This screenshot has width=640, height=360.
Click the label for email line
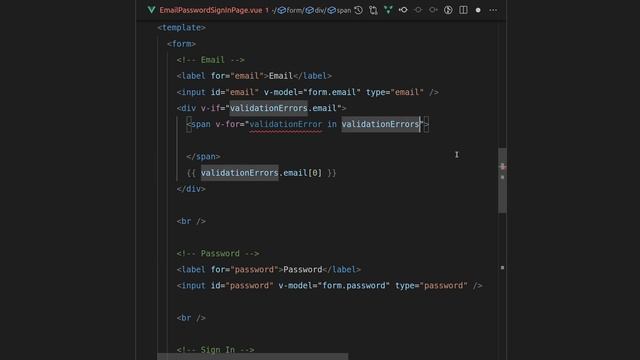254,76
